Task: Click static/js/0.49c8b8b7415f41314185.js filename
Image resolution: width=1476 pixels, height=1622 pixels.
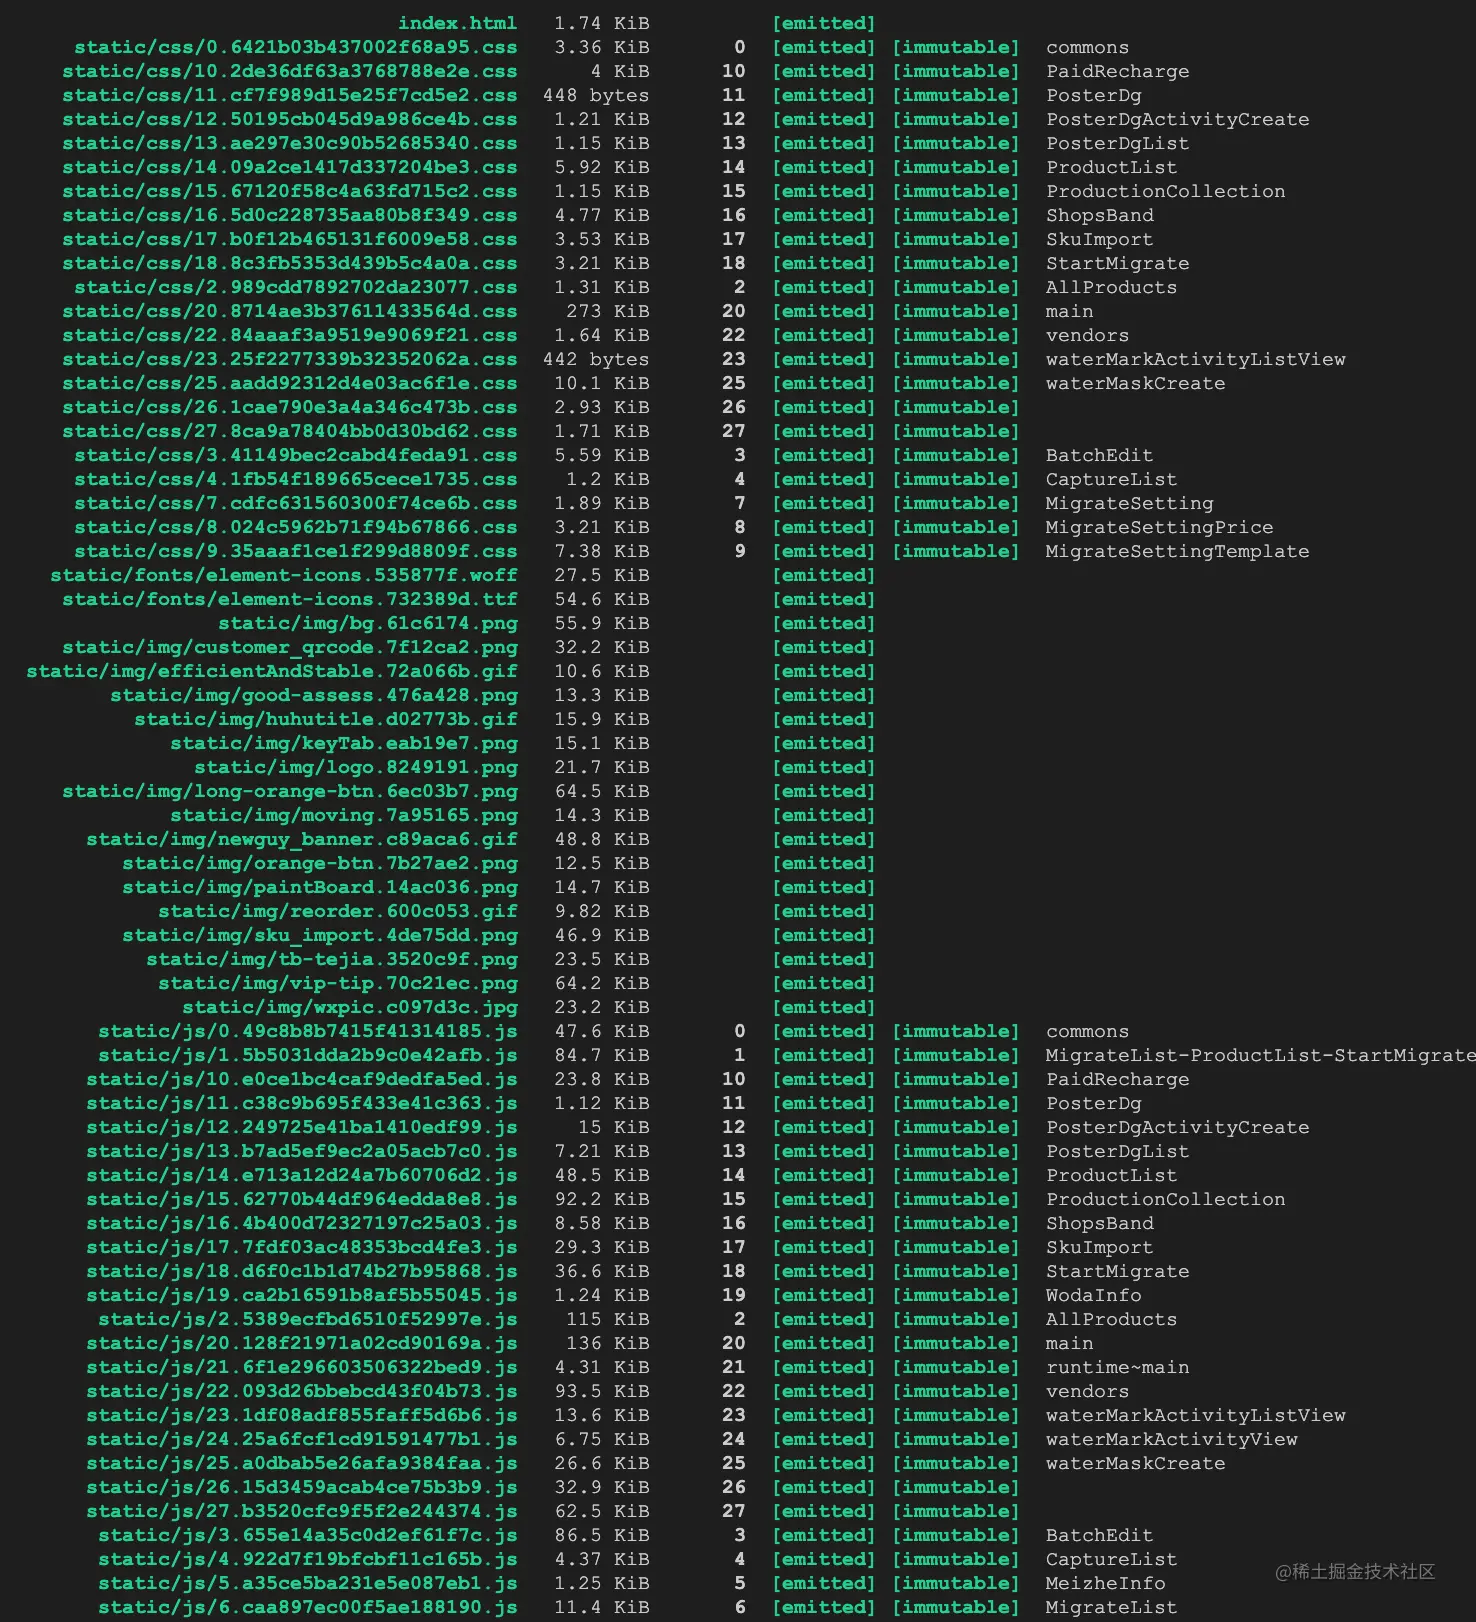Action: [308, 1031]
